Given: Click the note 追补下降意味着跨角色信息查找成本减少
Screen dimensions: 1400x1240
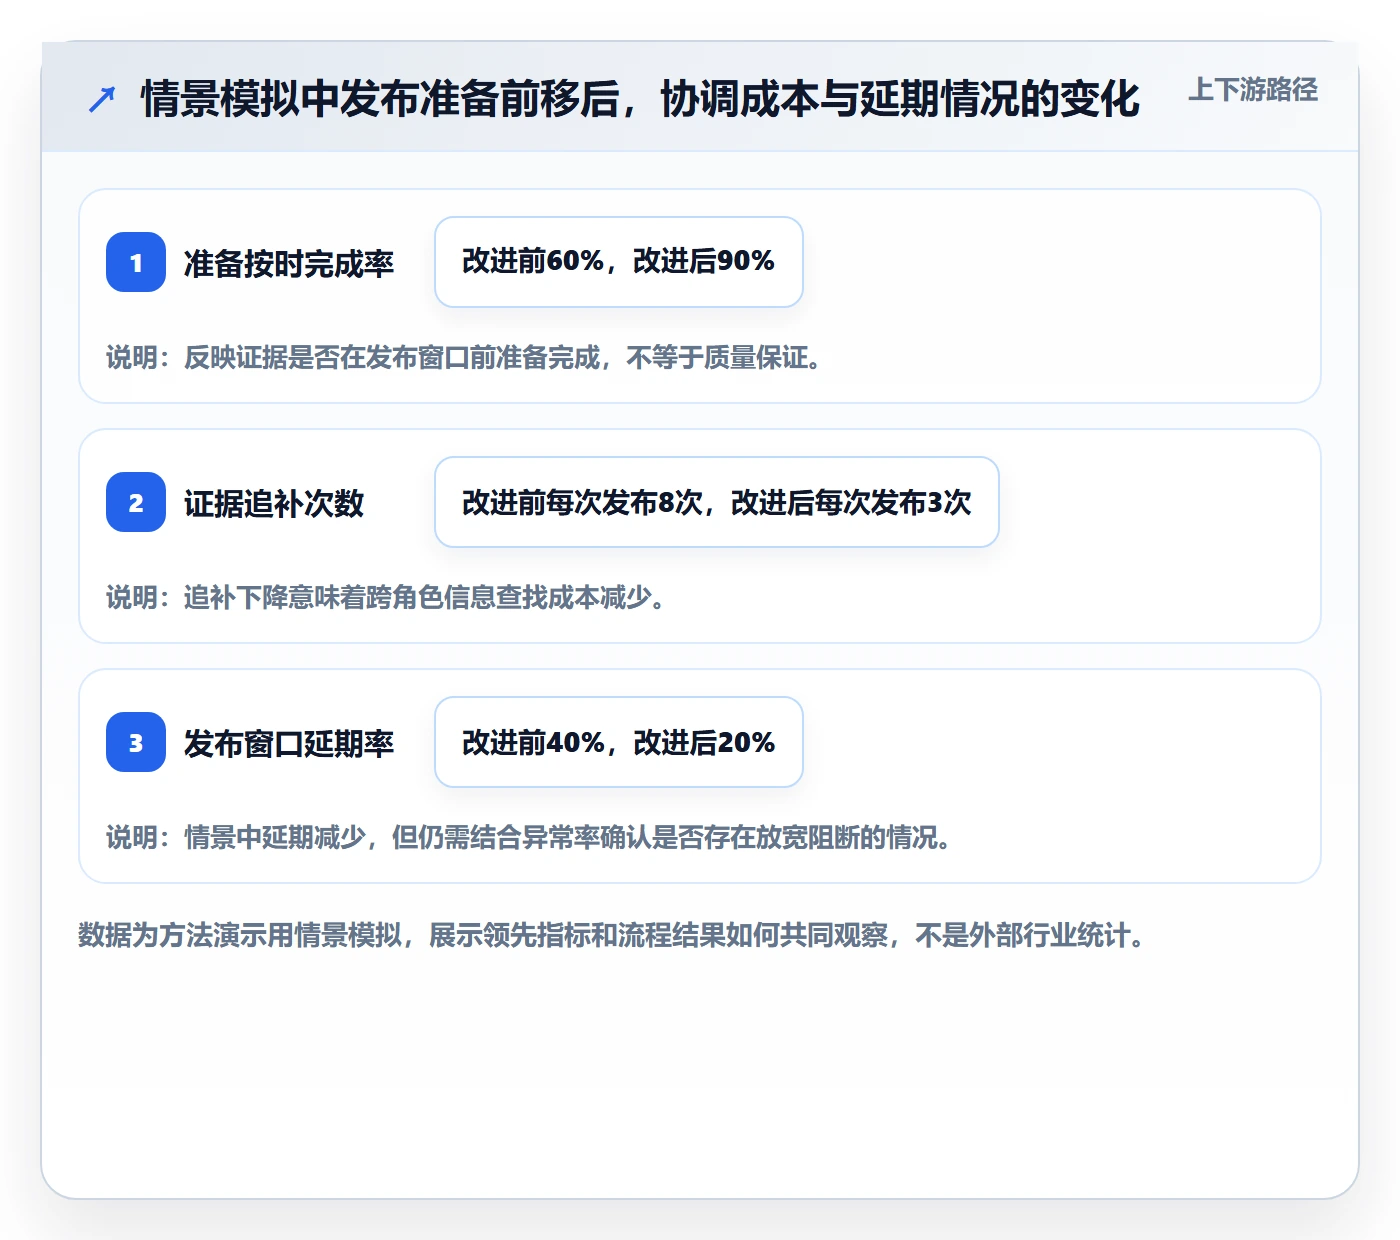Looking at the screenshot, I should coord(418,598).
